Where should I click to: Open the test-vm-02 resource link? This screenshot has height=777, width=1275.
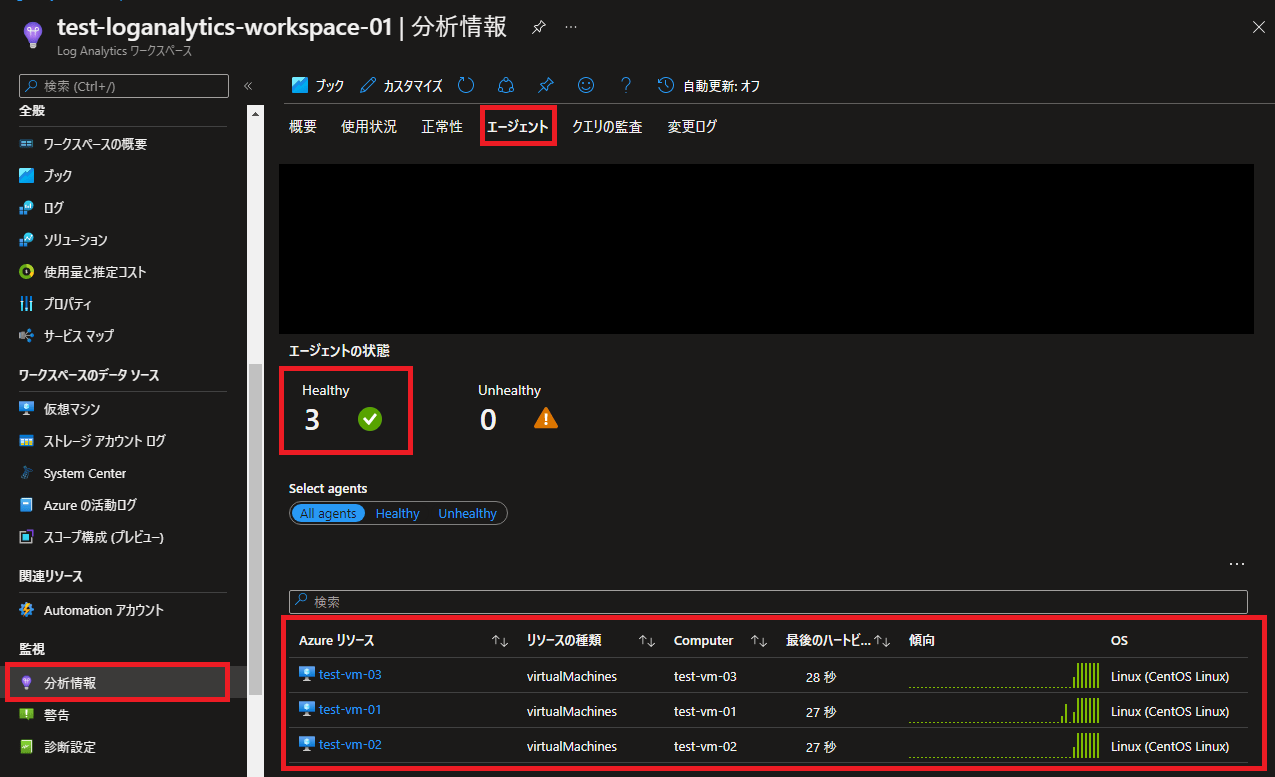[350, 745]
